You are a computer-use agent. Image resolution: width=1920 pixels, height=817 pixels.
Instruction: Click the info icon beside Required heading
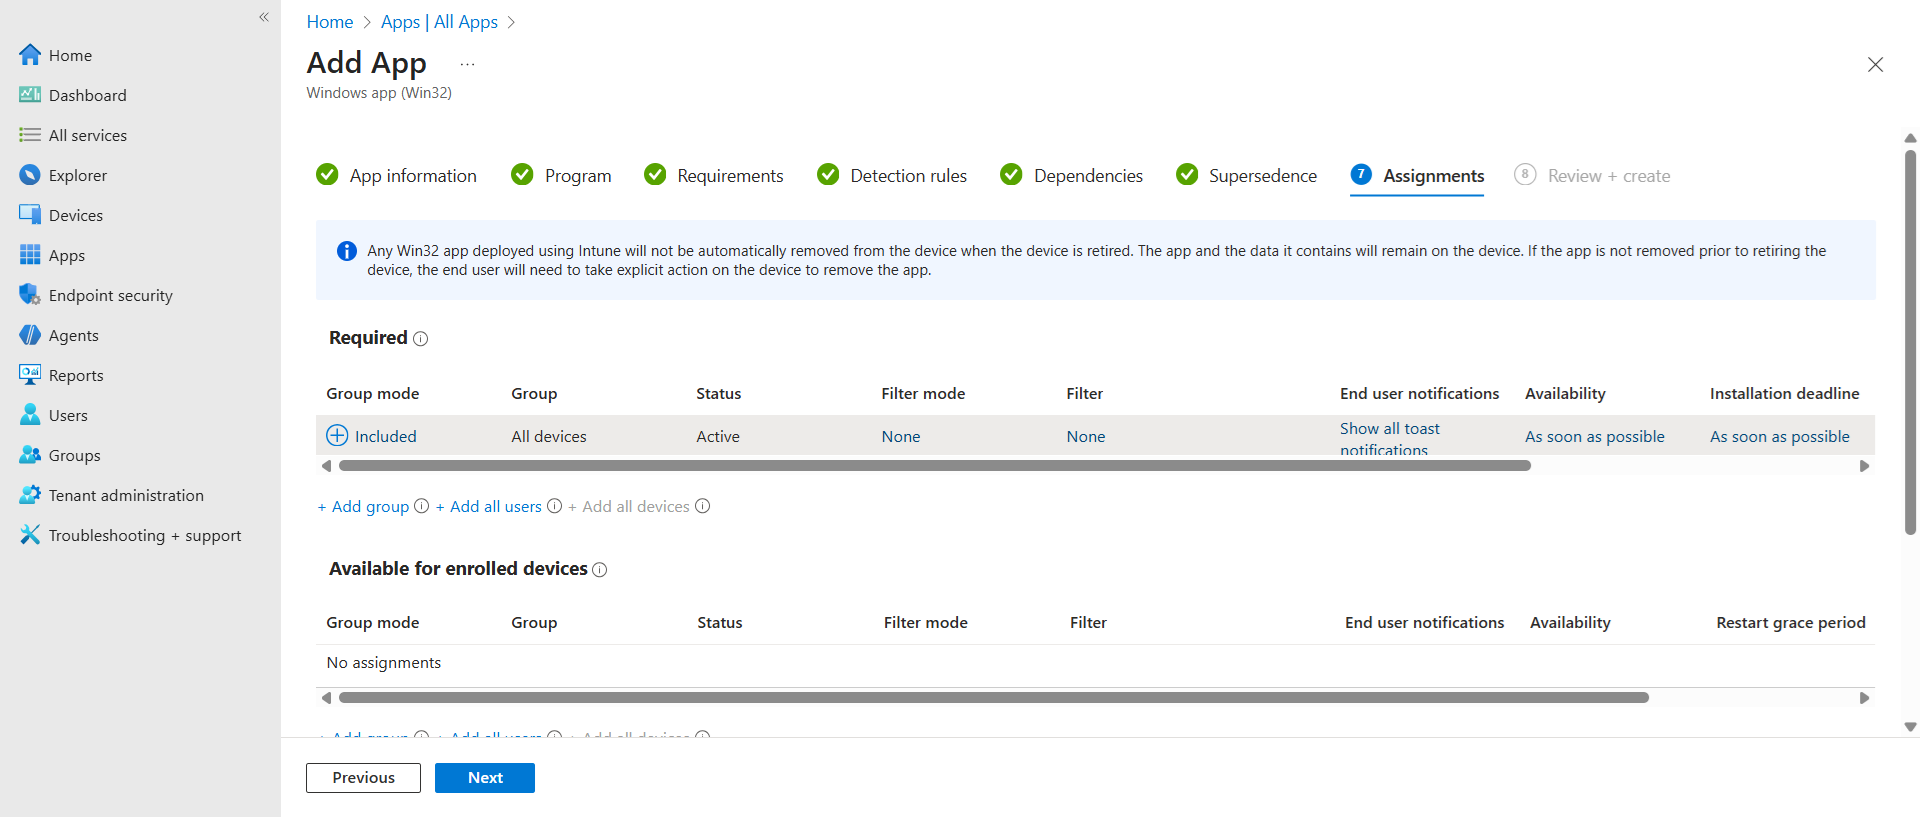tap(421, 339)
